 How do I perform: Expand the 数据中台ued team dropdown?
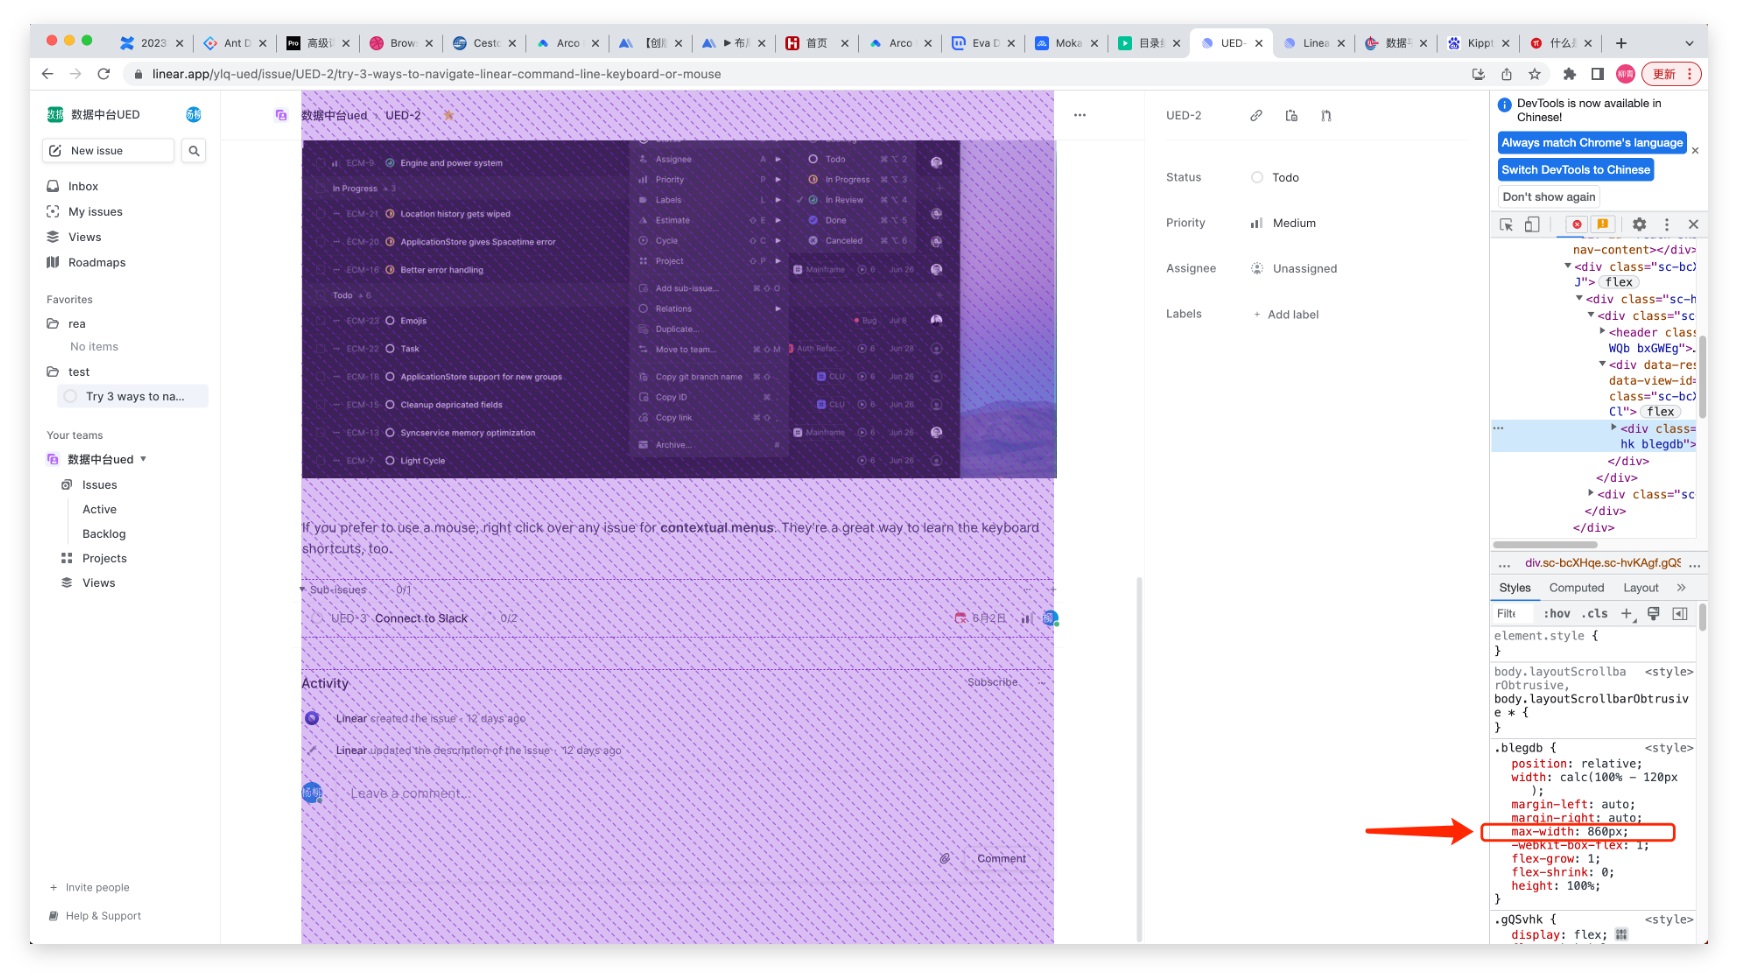pyautogui.click(x=143, y=460)
